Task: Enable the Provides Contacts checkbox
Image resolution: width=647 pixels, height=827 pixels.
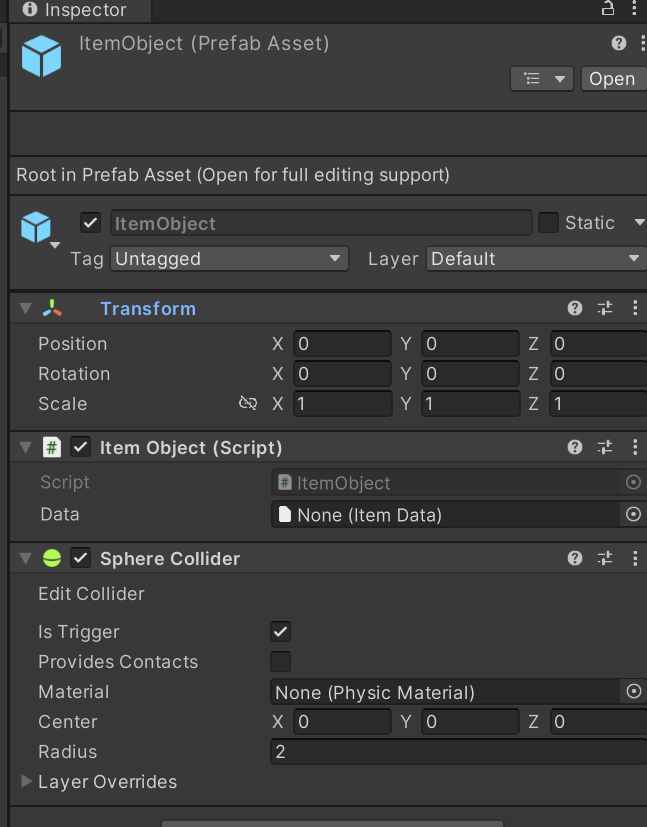Action: point(280,661)
